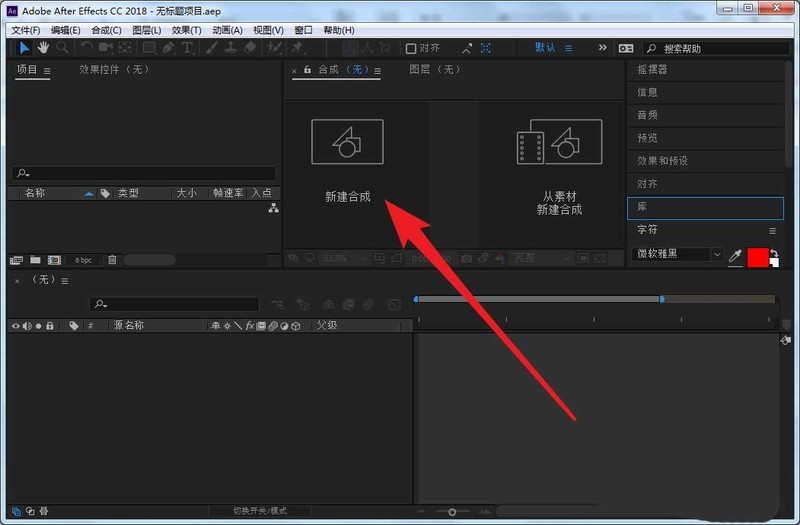
Task: Select the Rotation tool
Action: [x=87, y=48]
